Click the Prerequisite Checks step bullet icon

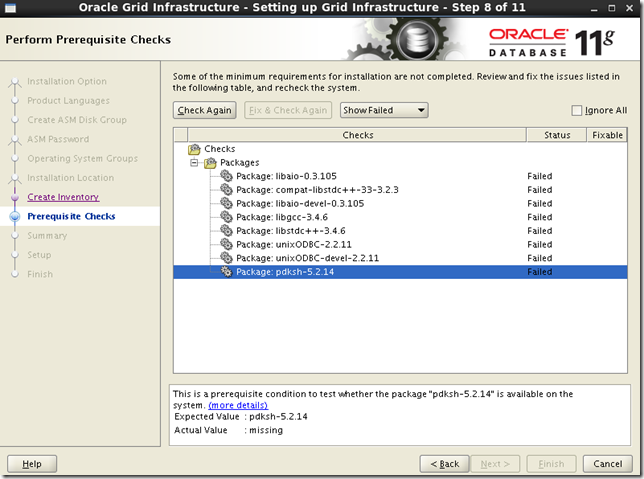(x=15, y=216)
